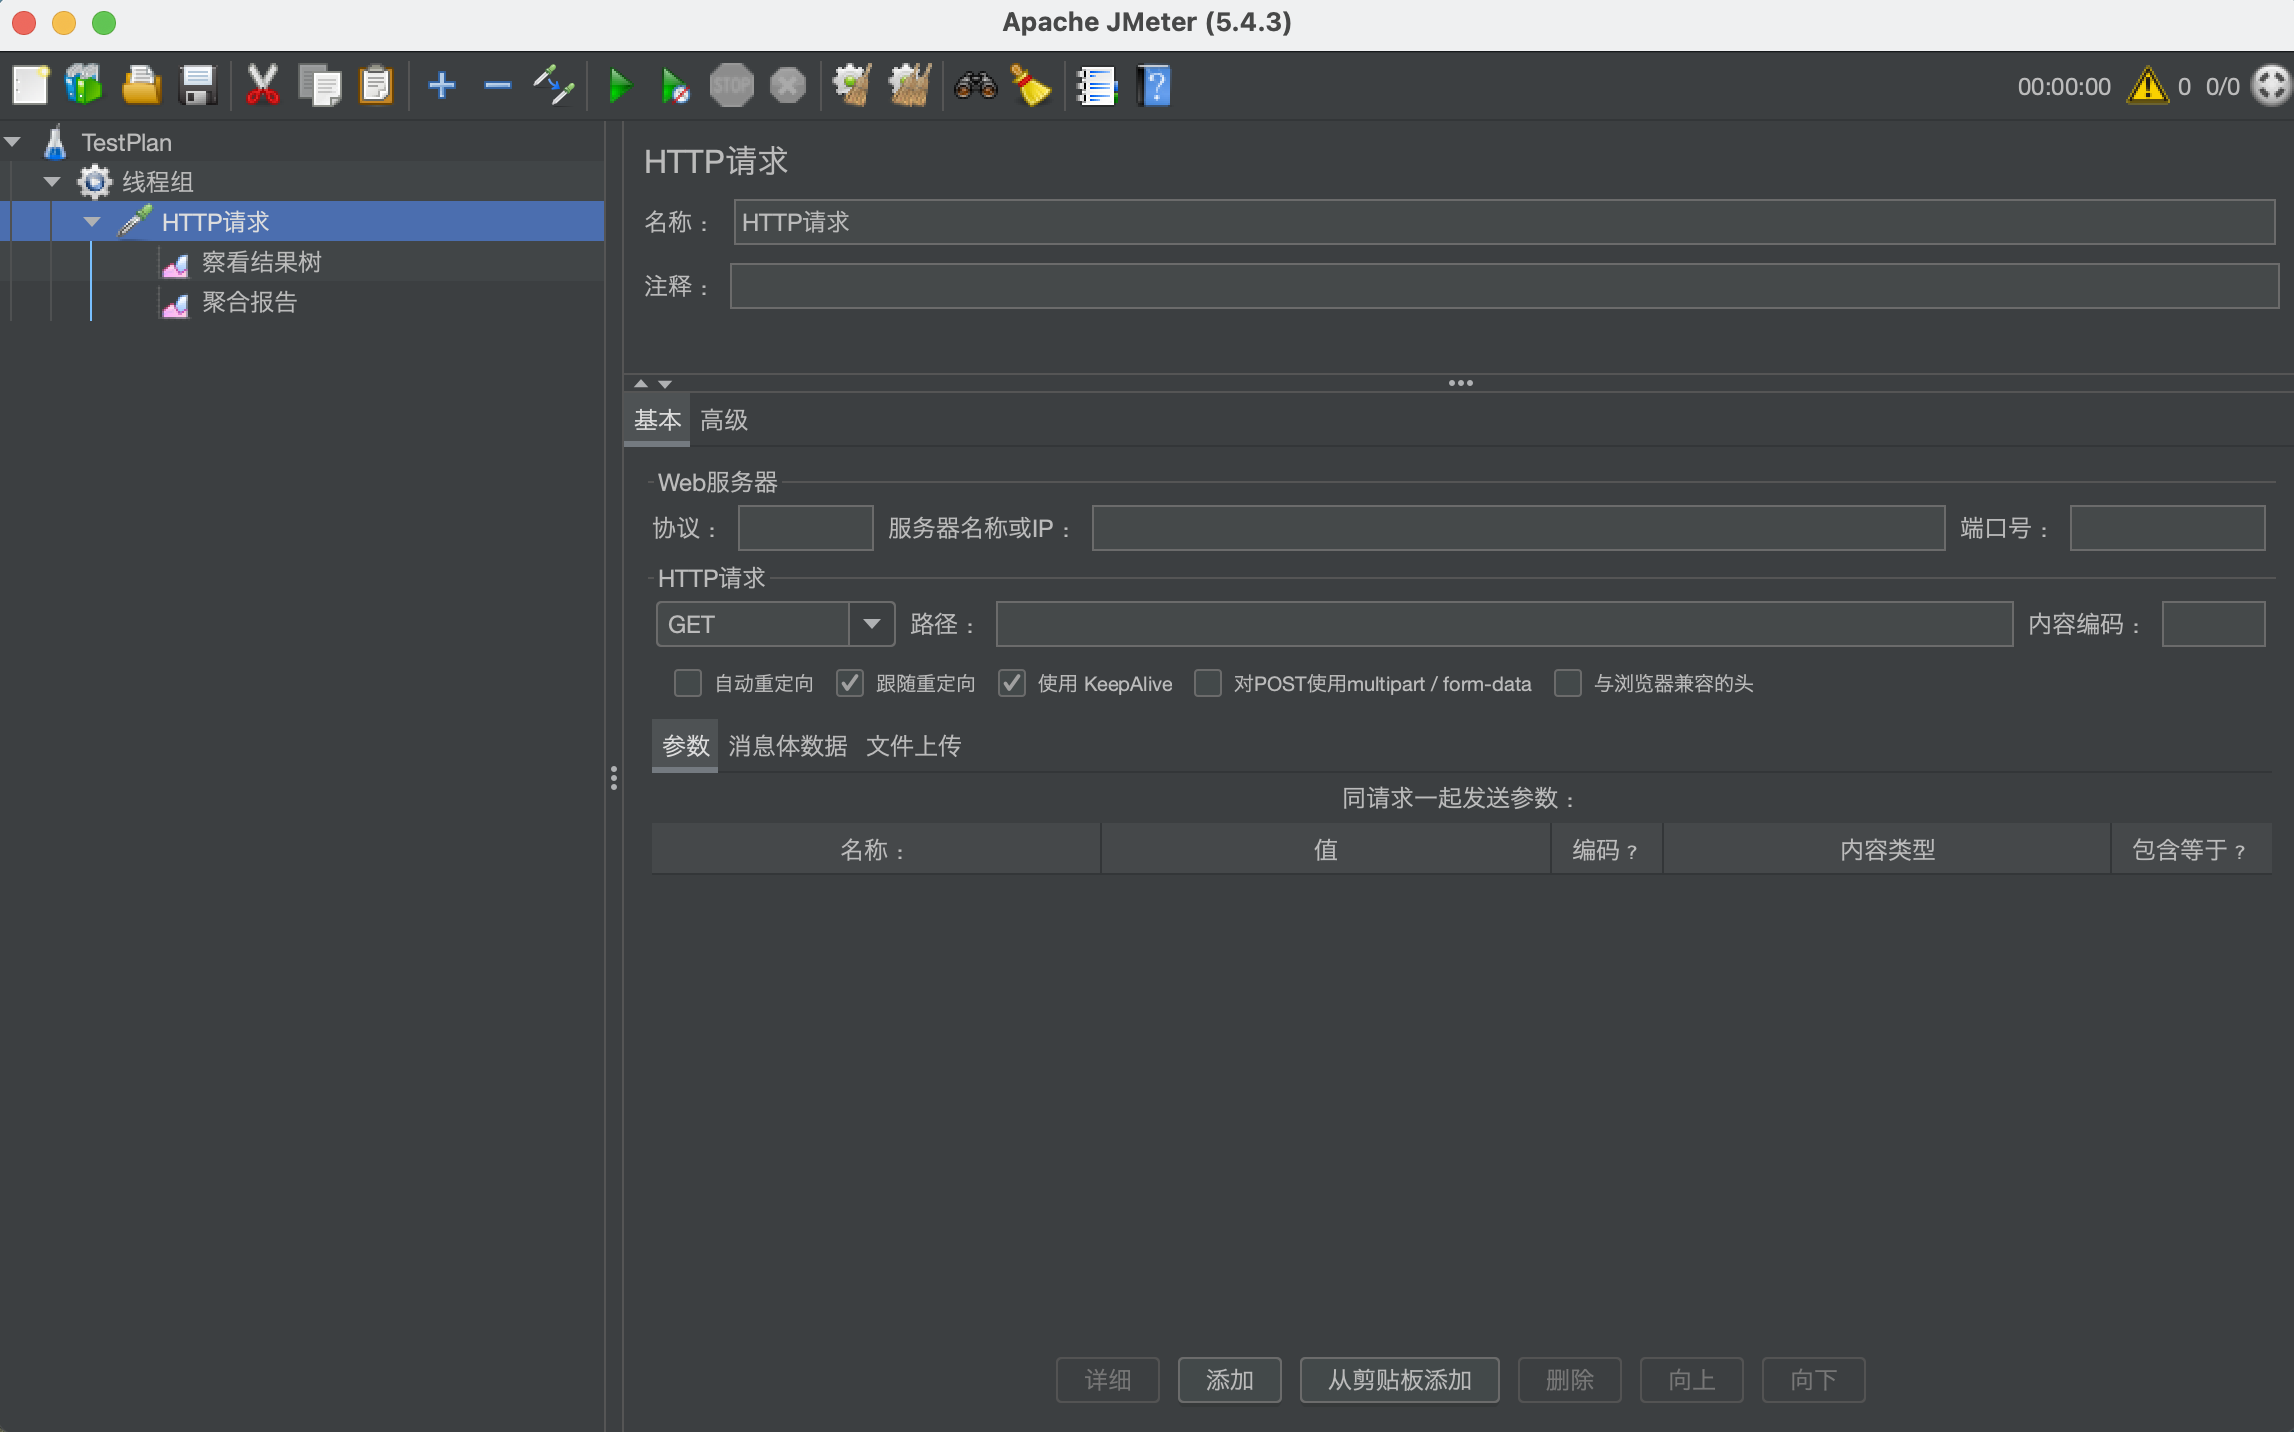Click the 添加 button
This screenshot has height=1432, width=2294.
[1229, 1380]
